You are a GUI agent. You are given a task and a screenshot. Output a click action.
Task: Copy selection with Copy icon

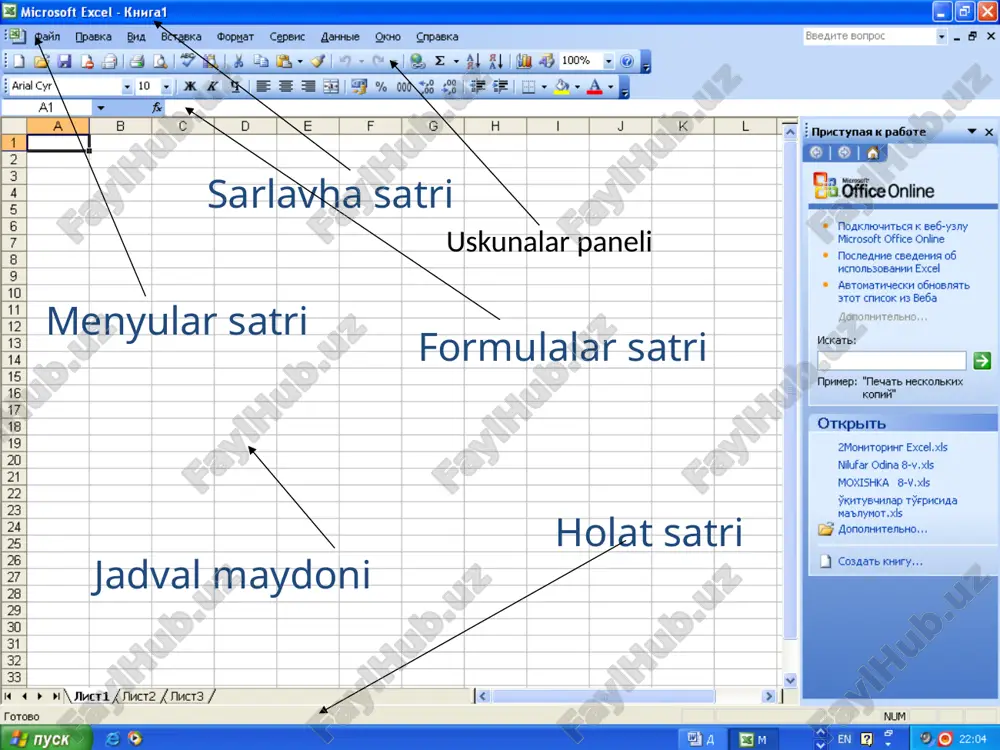coord(261,61)
